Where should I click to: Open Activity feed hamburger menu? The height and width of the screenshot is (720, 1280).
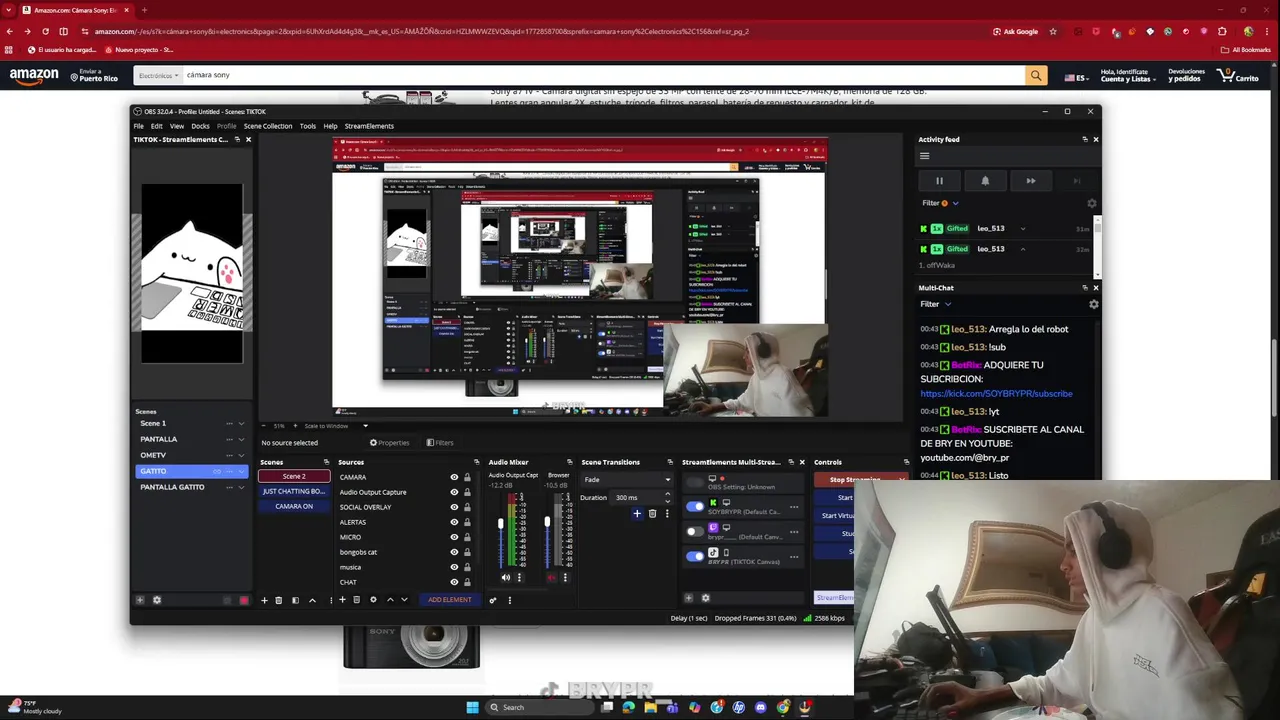click(x=925, y=156)
